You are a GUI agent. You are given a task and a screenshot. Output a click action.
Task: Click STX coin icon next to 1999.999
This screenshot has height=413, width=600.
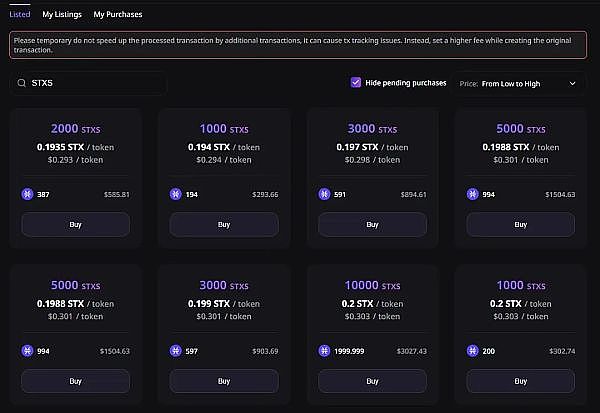pyautogui.click(x=324, y=351)
